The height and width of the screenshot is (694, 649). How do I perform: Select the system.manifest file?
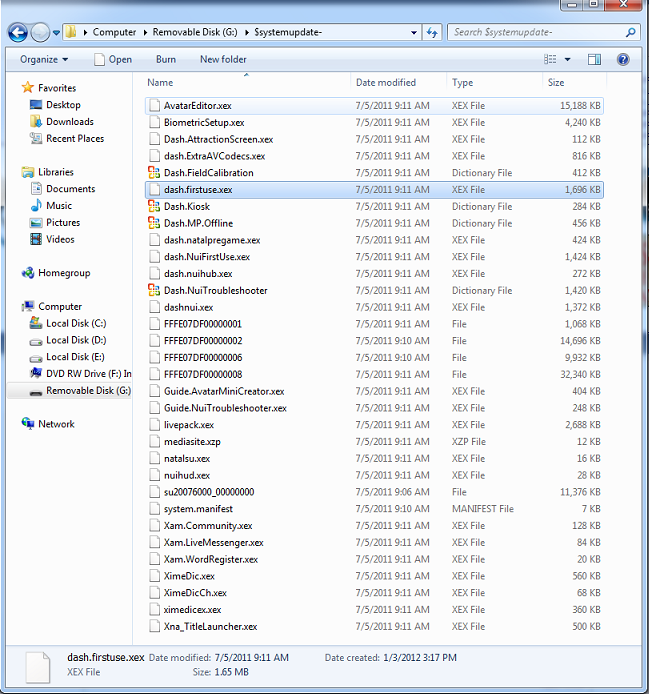click(x=198, y=509)
